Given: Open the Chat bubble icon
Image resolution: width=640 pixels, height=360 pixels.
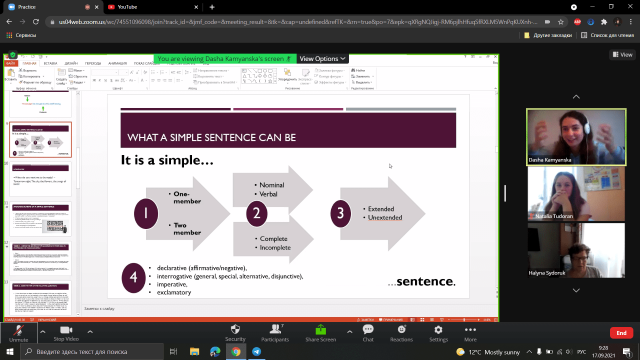Looking at the screenshot, I should pos(368,329).
